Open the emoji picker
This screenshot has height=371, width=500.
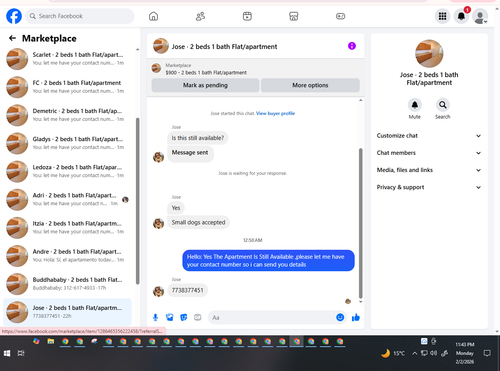(x=340, y=317)
